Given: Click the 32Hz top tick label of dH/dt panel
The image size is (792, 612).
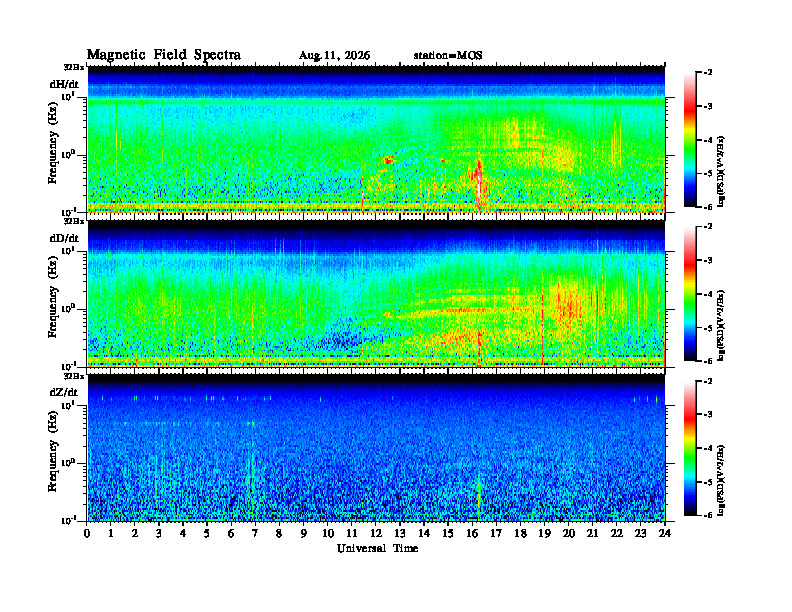Looking at the screenshot, I should pos(74,67).
